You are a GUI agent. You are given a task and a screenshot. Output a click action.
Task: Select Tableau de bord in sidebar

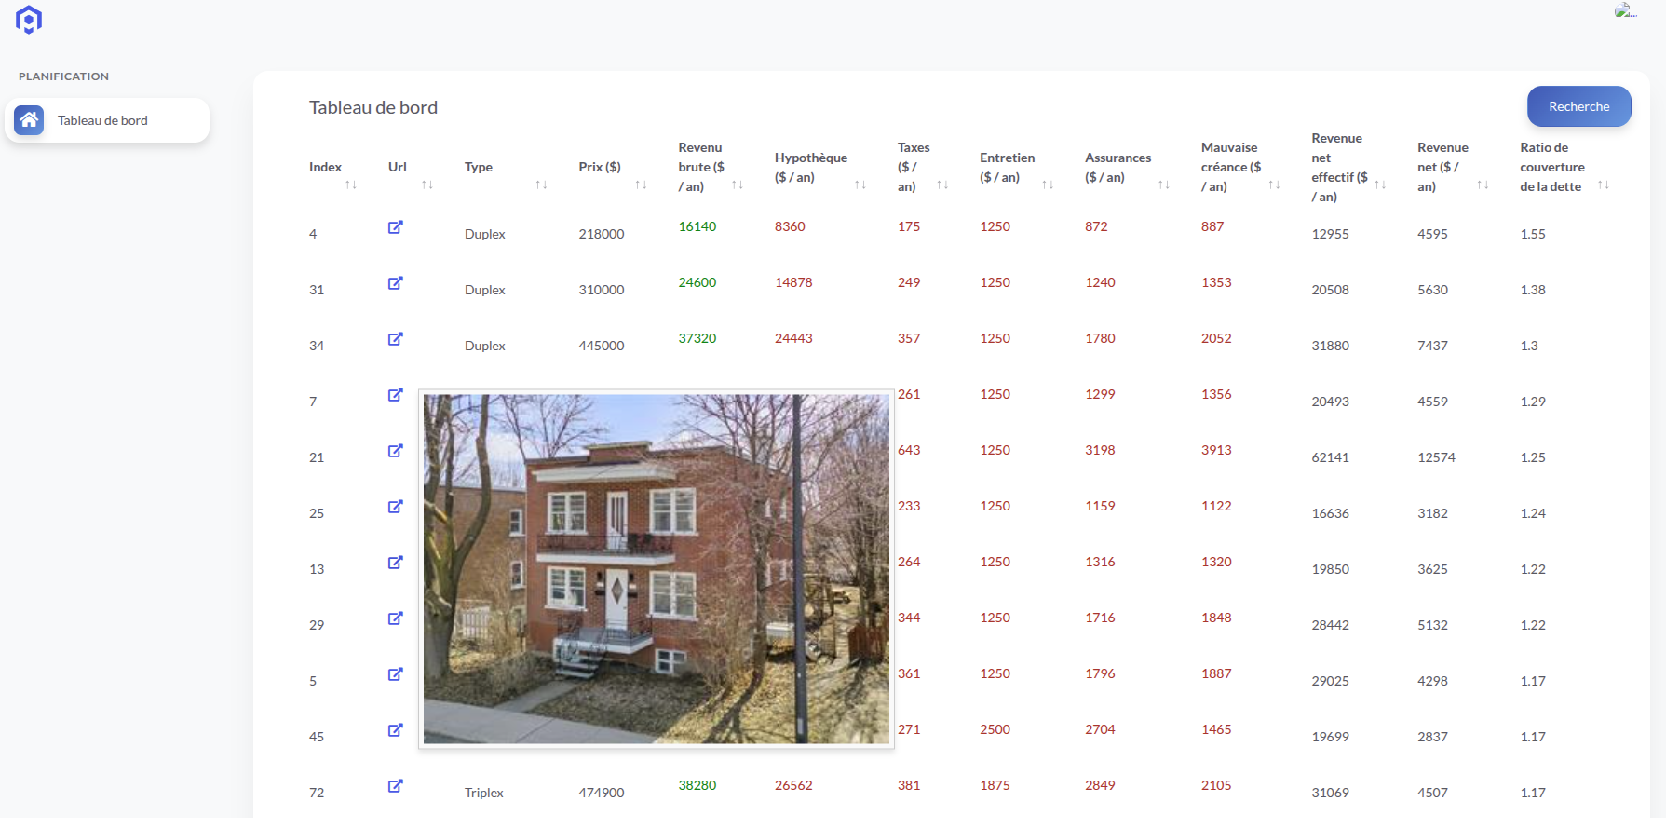tap(108, 120)
